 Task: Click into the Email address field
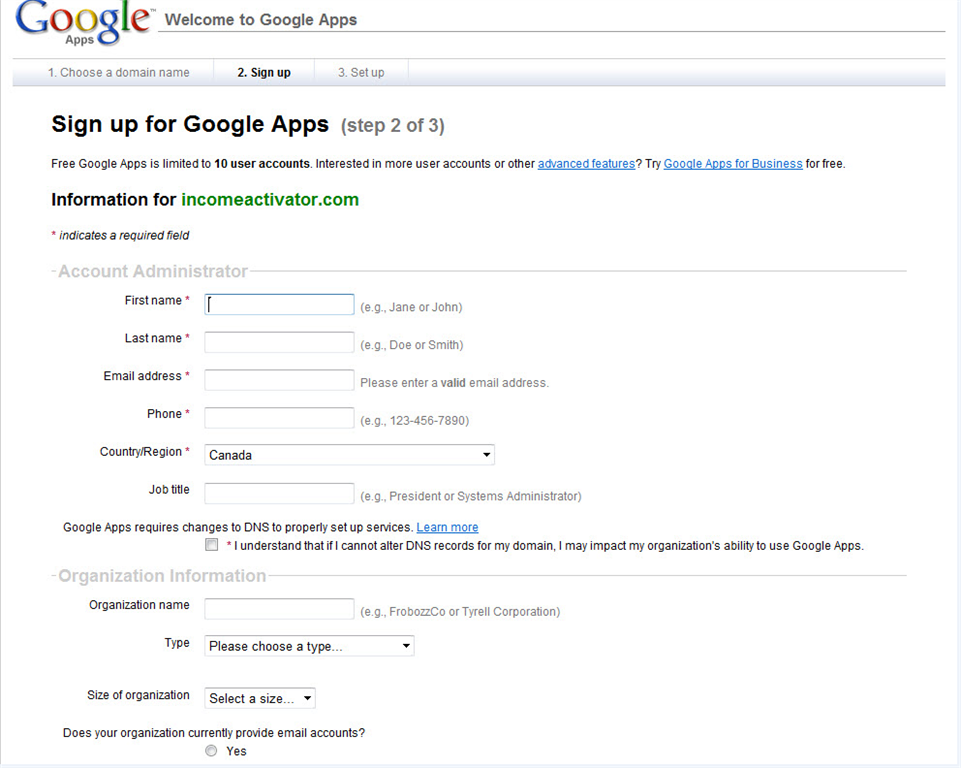tap(279, 380)
